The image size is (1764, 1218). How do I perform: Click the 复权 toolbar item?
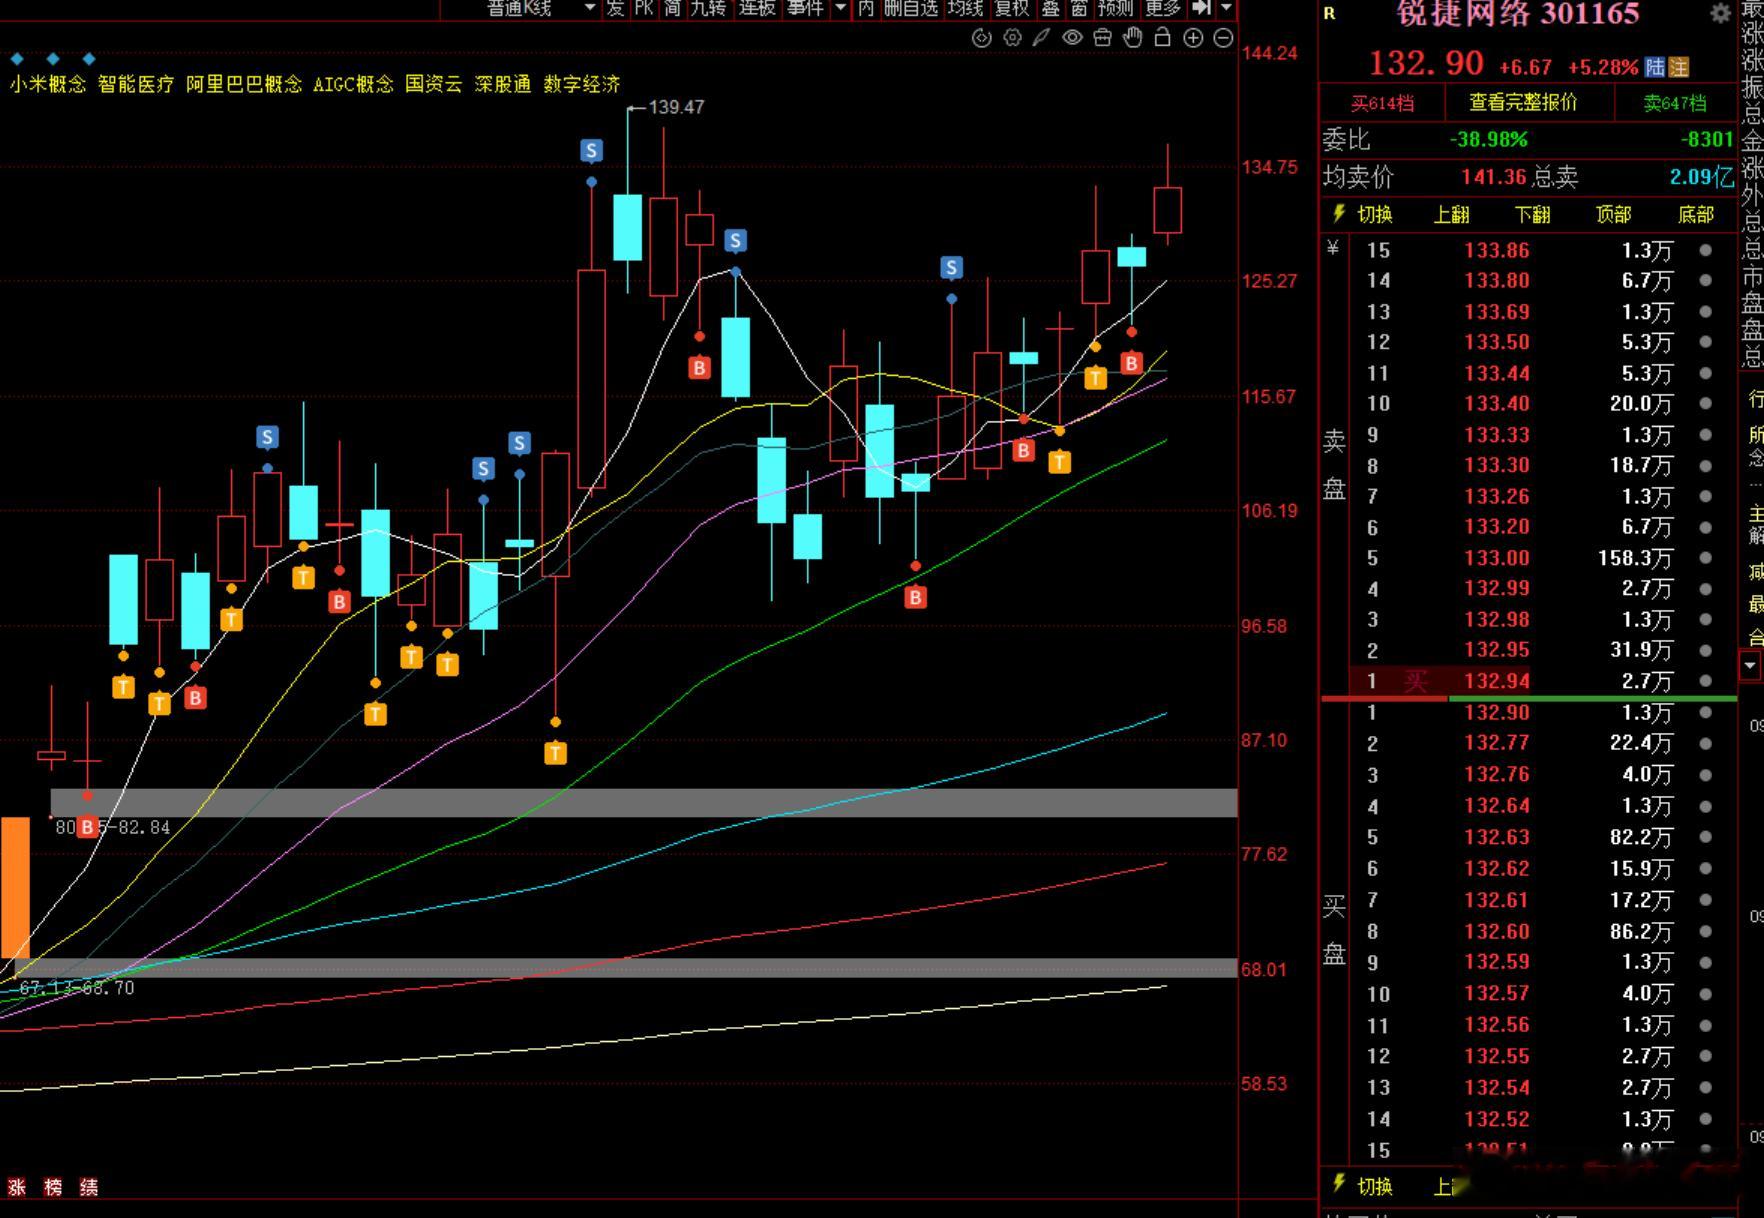coord(1012,8)
